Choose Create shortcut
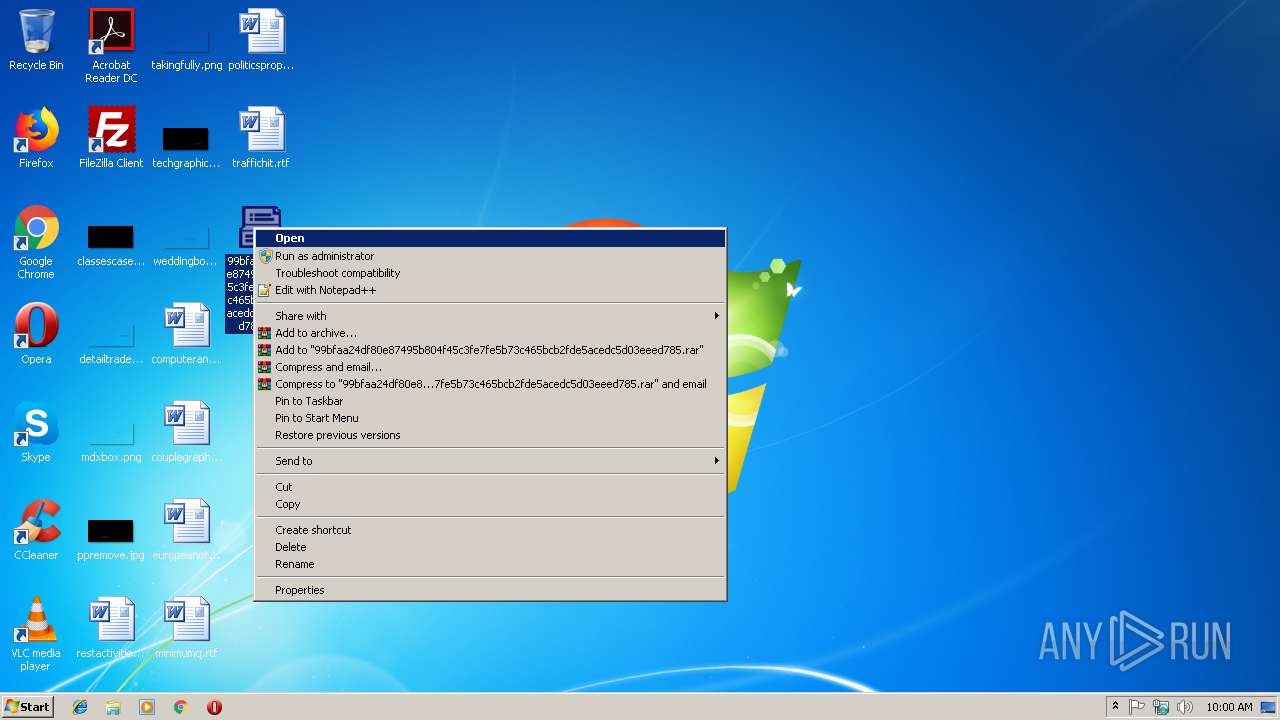The width and height of the screenshot is (1280, 720). coord(490,530)
